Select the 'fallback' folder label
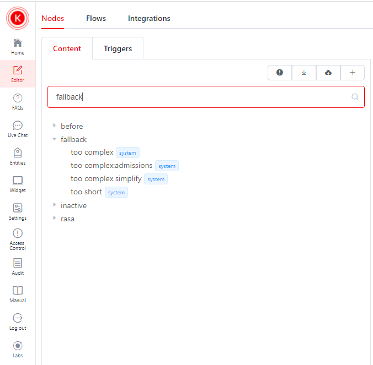The width and height of the screenshot is (373, 365). pos(74,139)
